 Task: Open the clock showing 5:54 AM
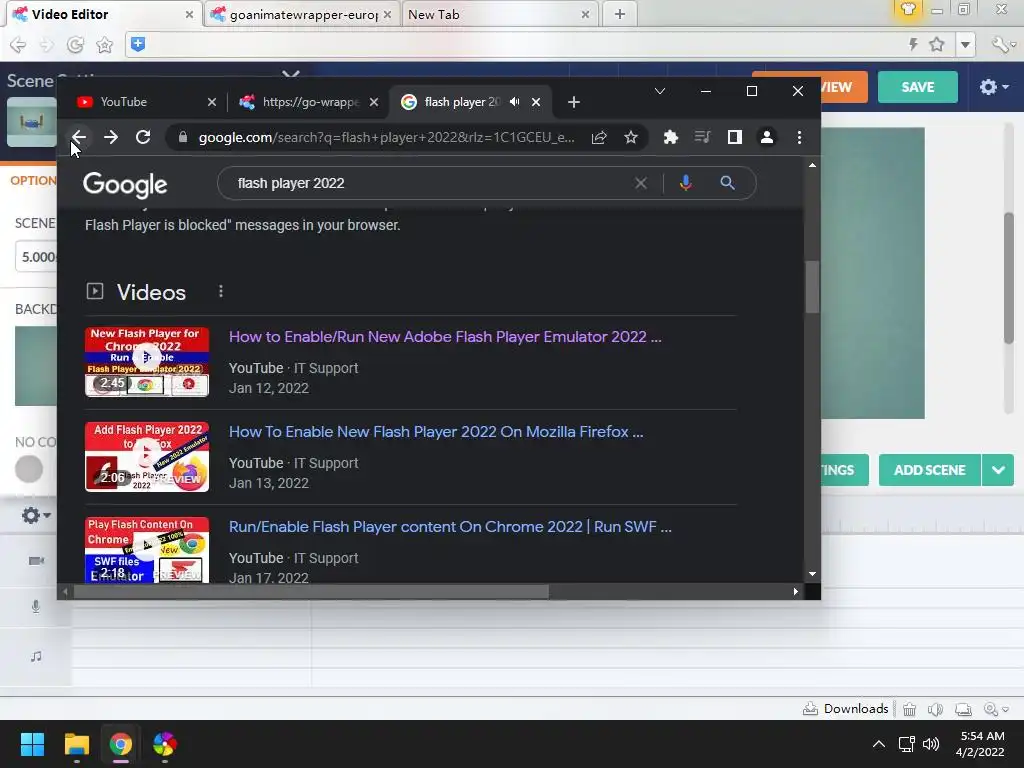980,744
